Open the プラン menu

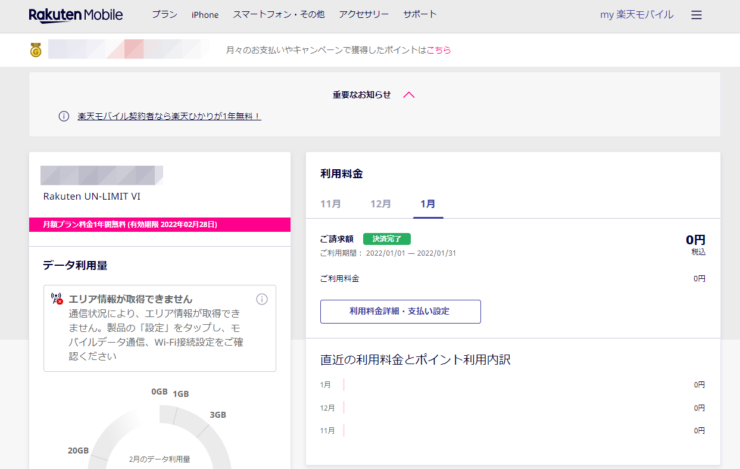pos(164,15)
